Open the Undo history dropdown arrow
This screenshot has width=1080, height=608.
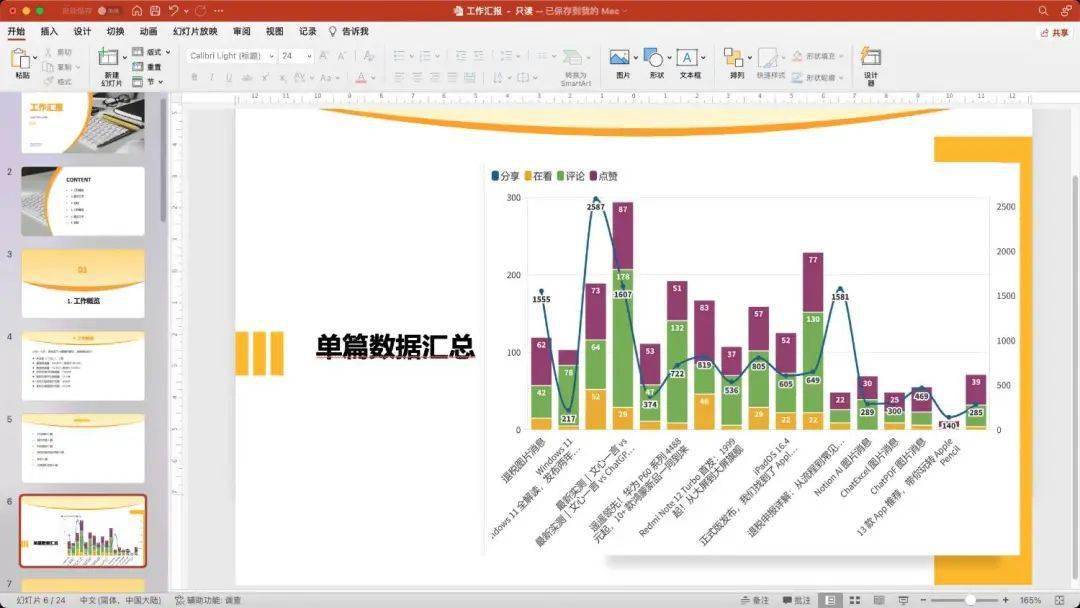186,11
